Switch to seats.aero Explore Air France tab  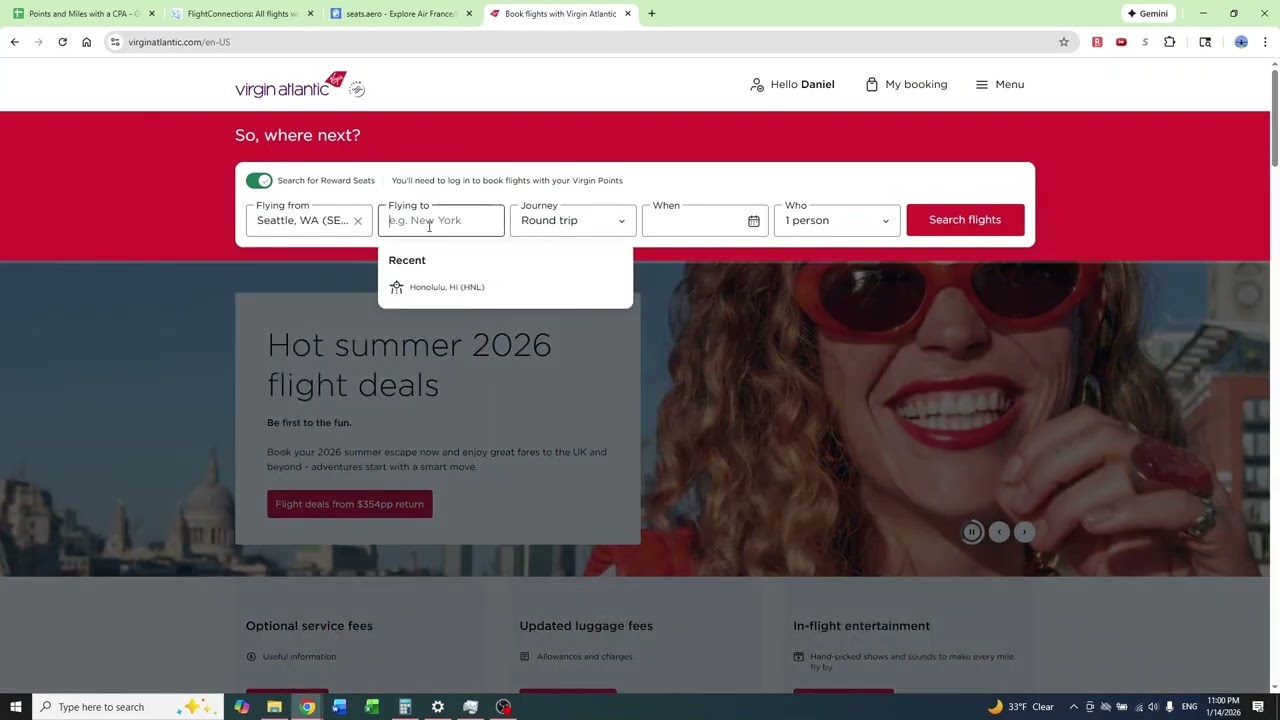400,14
